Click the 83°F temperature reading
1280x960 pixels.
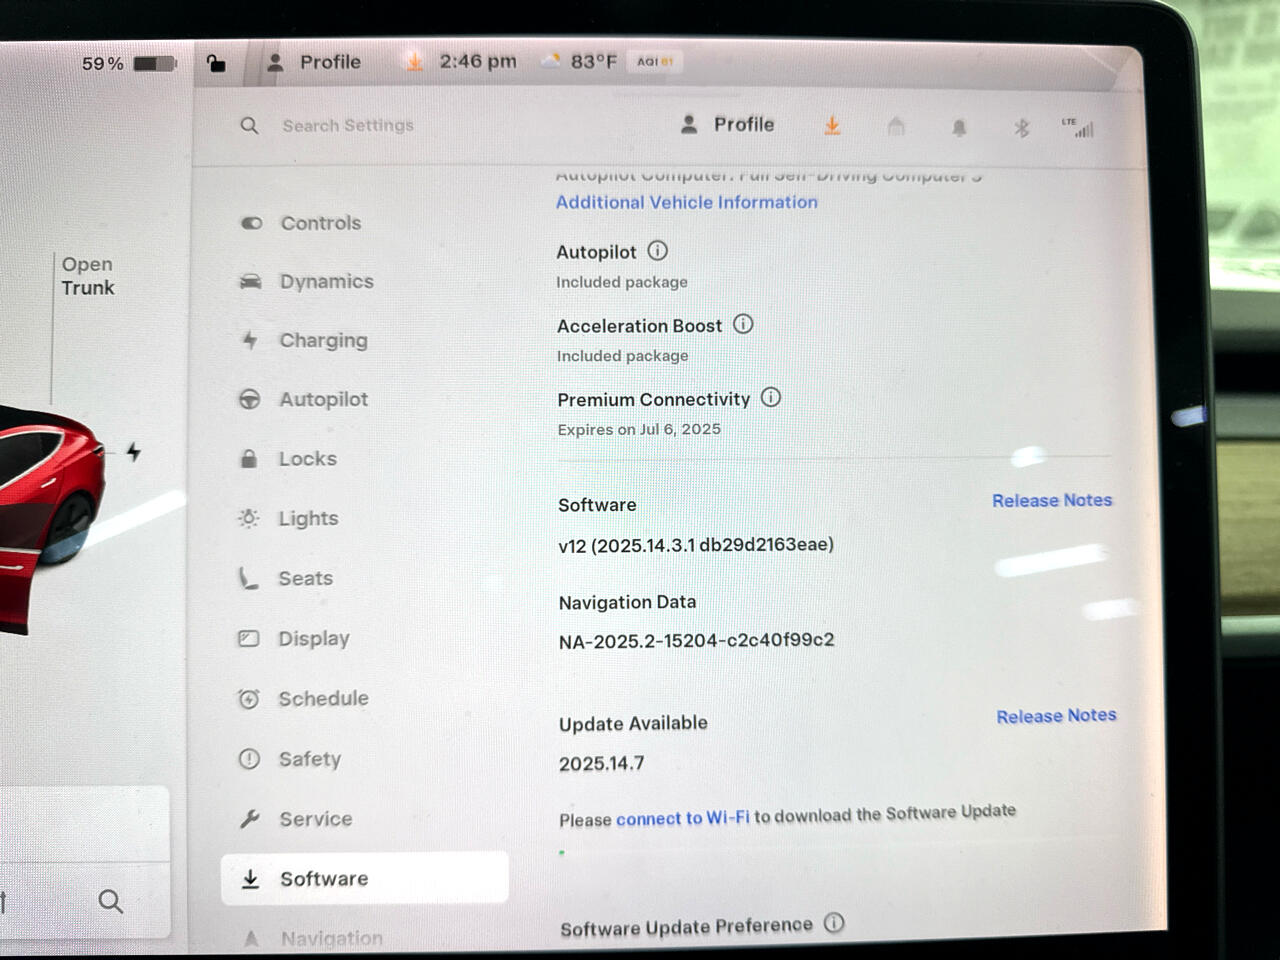[593, 62]
